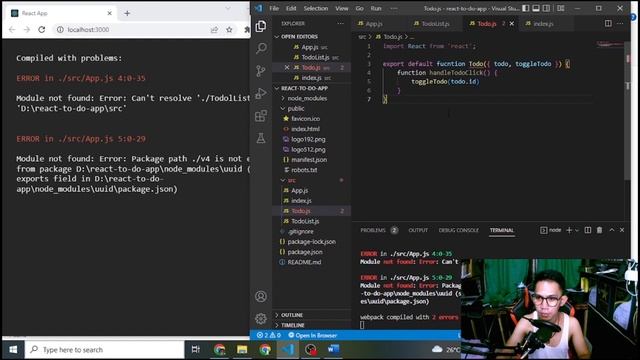Expand the Timeline section
The height and width of the screenshot is (360, 640).
pos(312,325)
